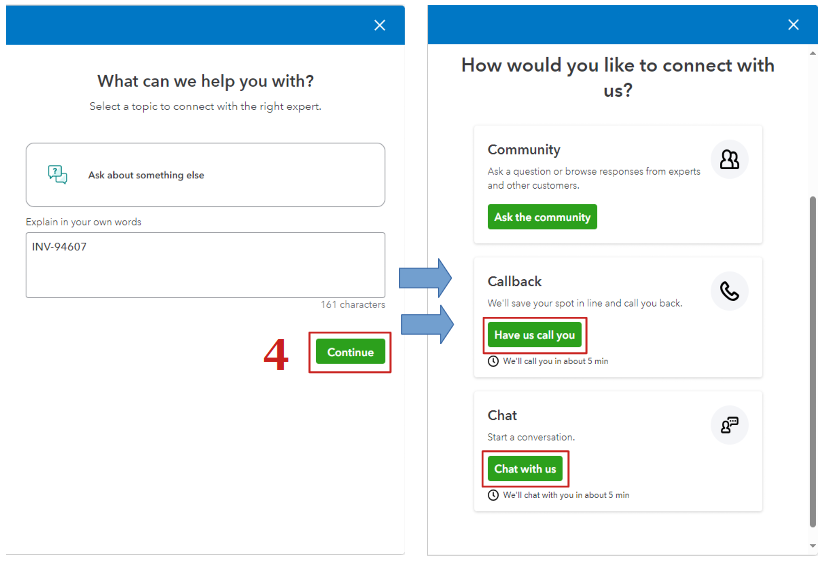The width and height of the screenshot is (826, 564).
Task: Close the right connect dialog
Action: tap(794, 25)
